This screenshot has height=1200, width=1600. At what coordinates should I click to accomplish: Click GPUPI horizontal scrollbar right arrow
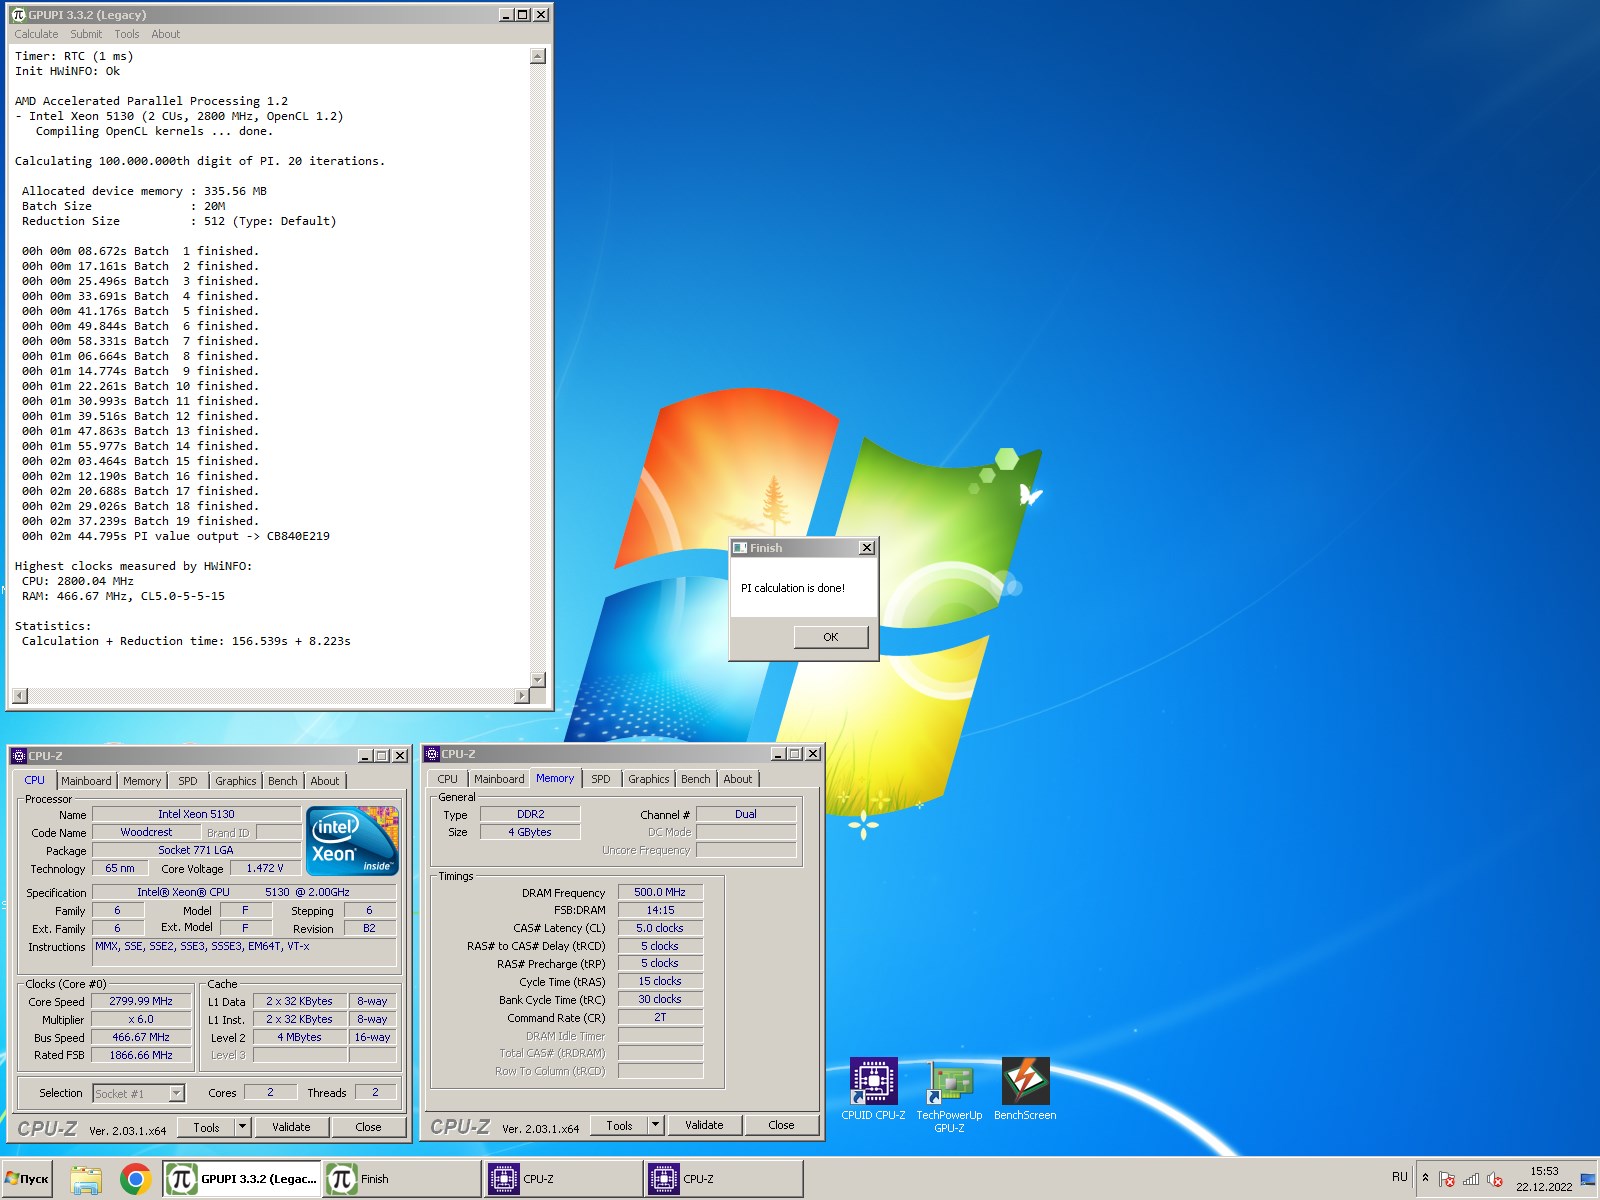click(x=521, y=696)
